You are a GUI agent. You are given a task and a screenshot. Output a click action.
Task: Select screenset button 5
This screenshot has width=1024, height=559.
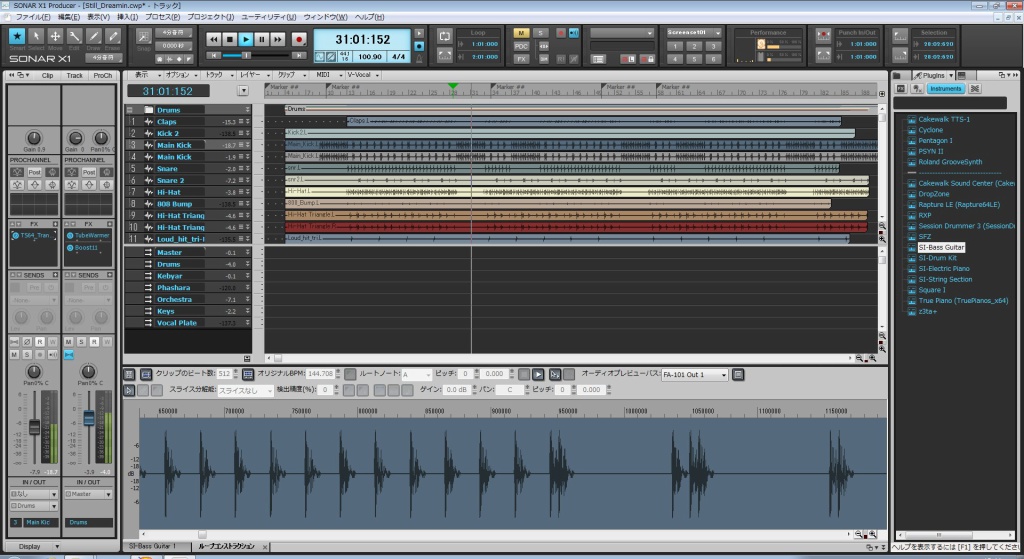(x=694, y=59)
